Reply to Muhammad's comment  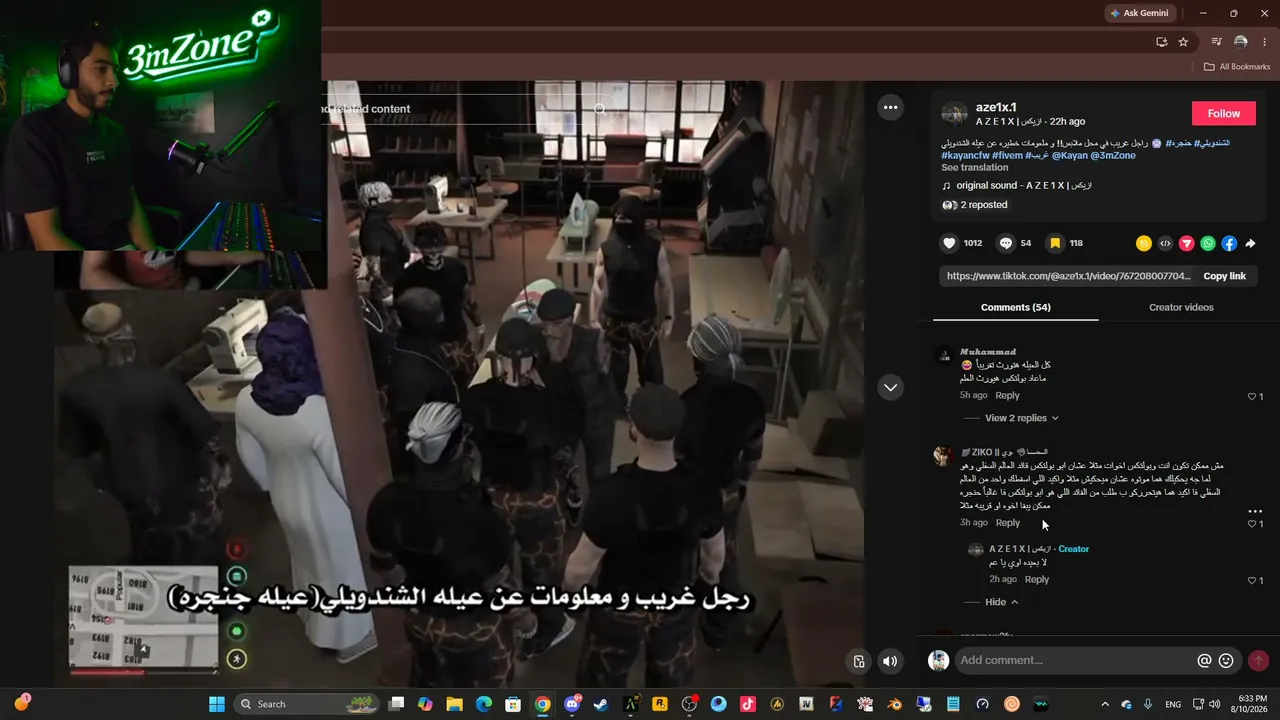(x=1007, y=396)
